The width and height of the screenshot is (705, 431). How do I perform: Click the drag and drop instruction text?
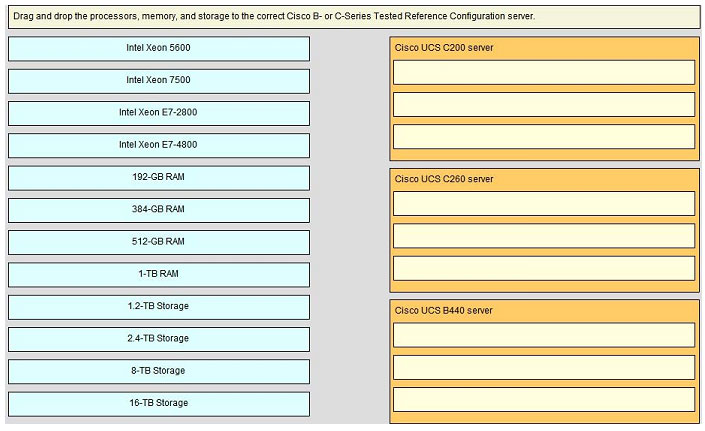274,16
